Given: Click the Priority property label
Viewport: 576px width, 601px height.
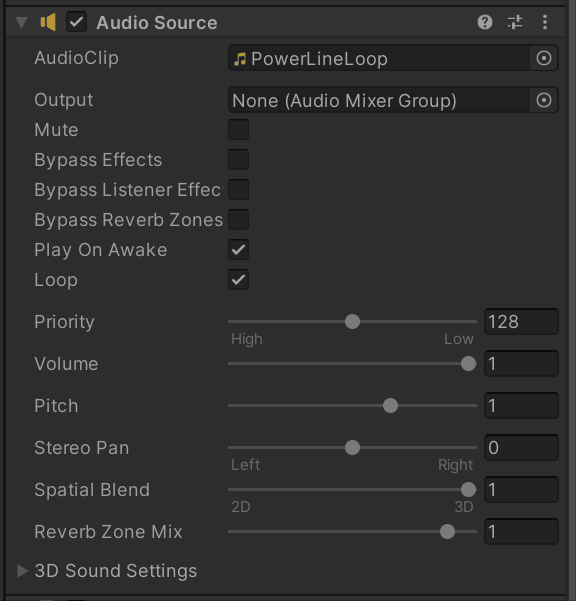Looking at the screenshot, I should (64, 322).
